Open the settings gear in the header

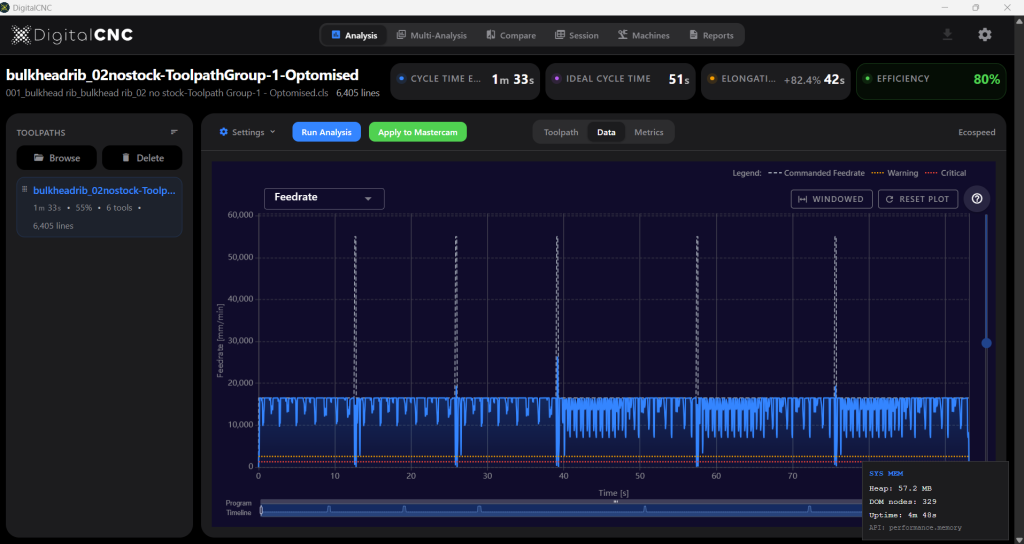(985, 35)
